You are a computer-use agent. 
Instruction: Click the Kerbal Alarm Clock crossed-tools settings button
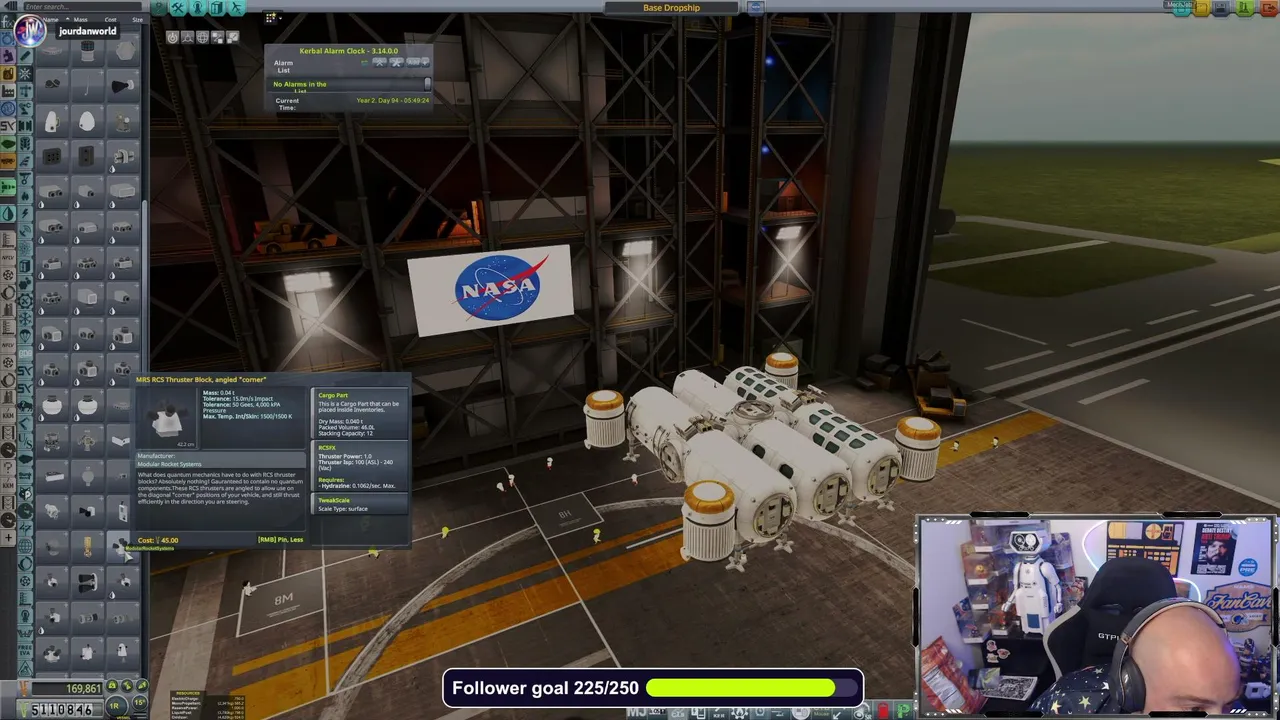tap(396, 62)
